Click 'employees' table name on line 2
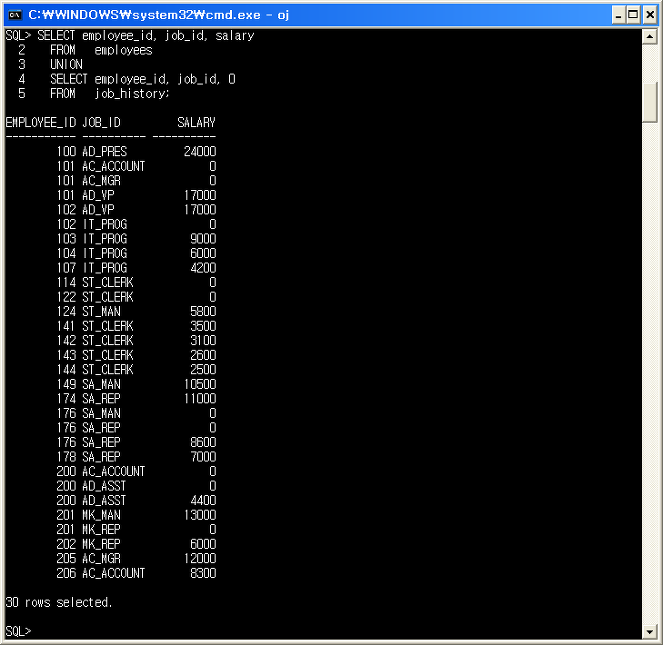 pyautogui.click(x=123, y=50)
